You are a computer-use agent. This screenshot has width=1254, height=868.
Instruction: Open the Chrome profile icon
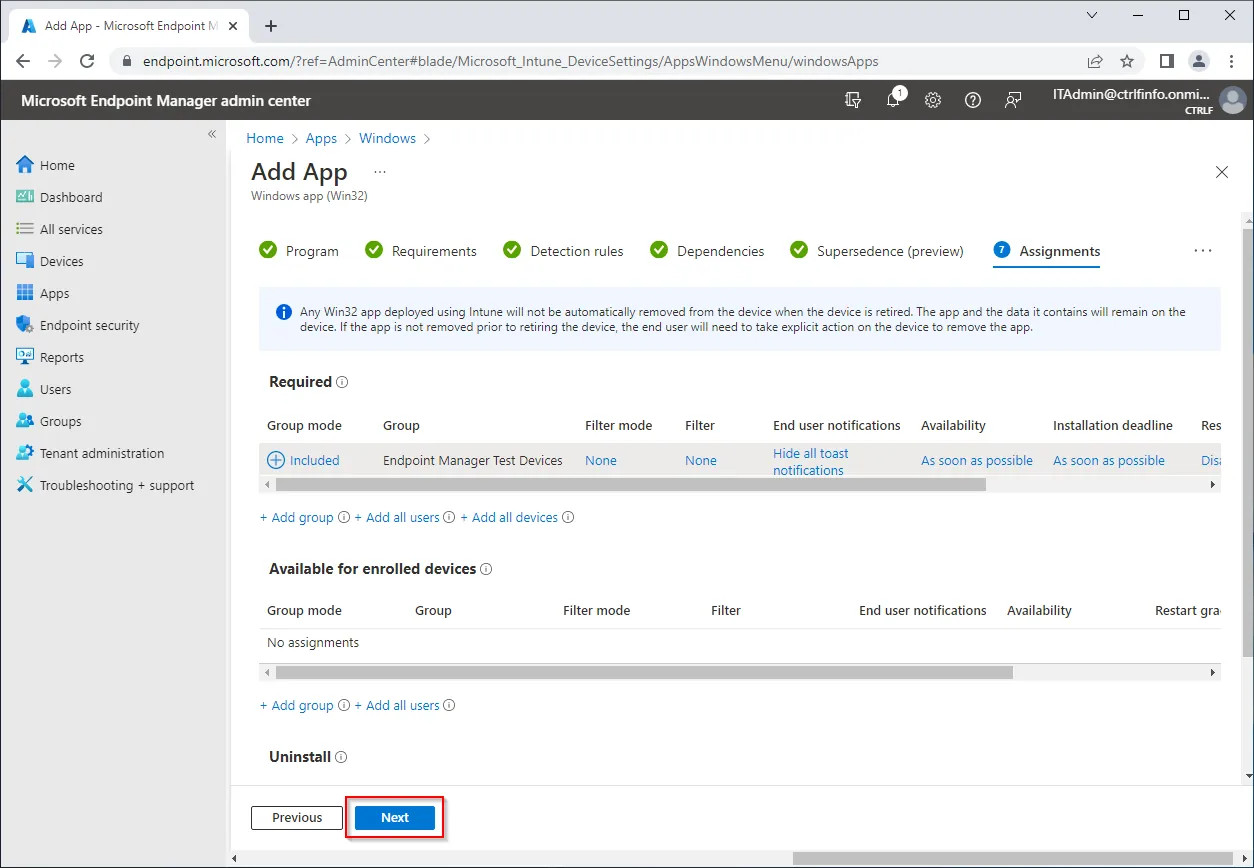tap(1198, 61)
